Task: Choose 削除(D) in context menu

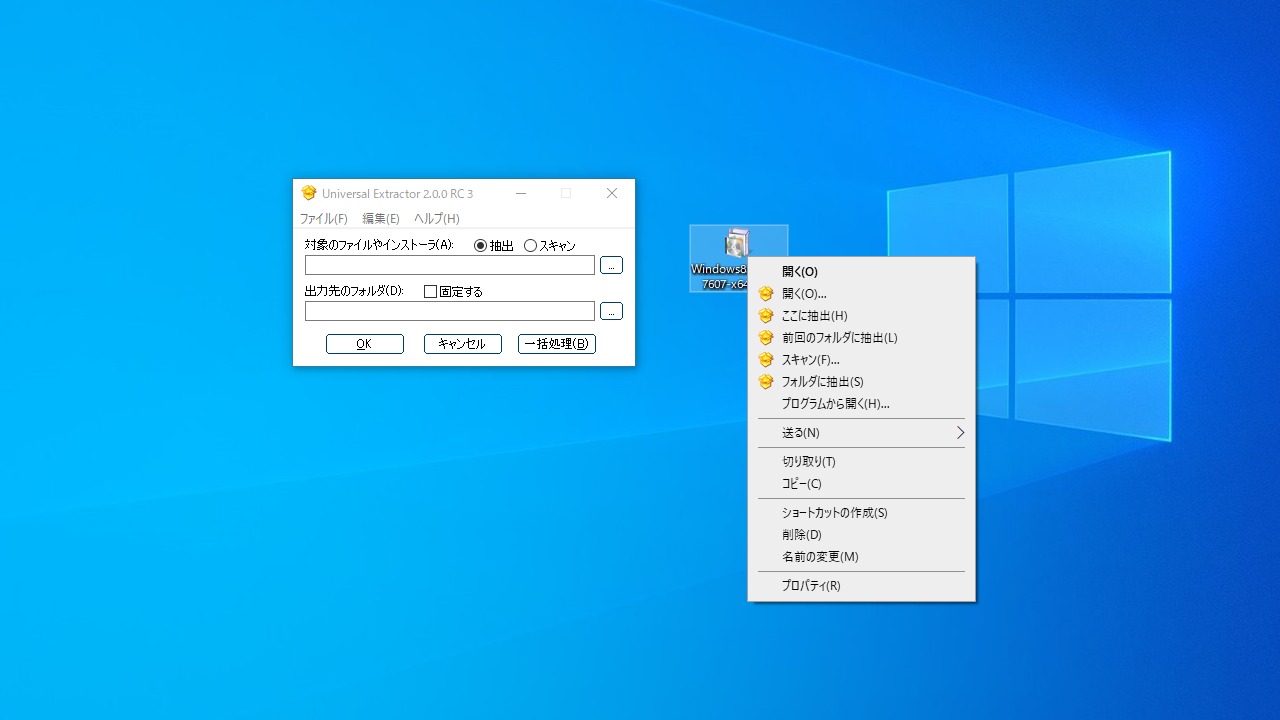Action: (x=861, y=535)
